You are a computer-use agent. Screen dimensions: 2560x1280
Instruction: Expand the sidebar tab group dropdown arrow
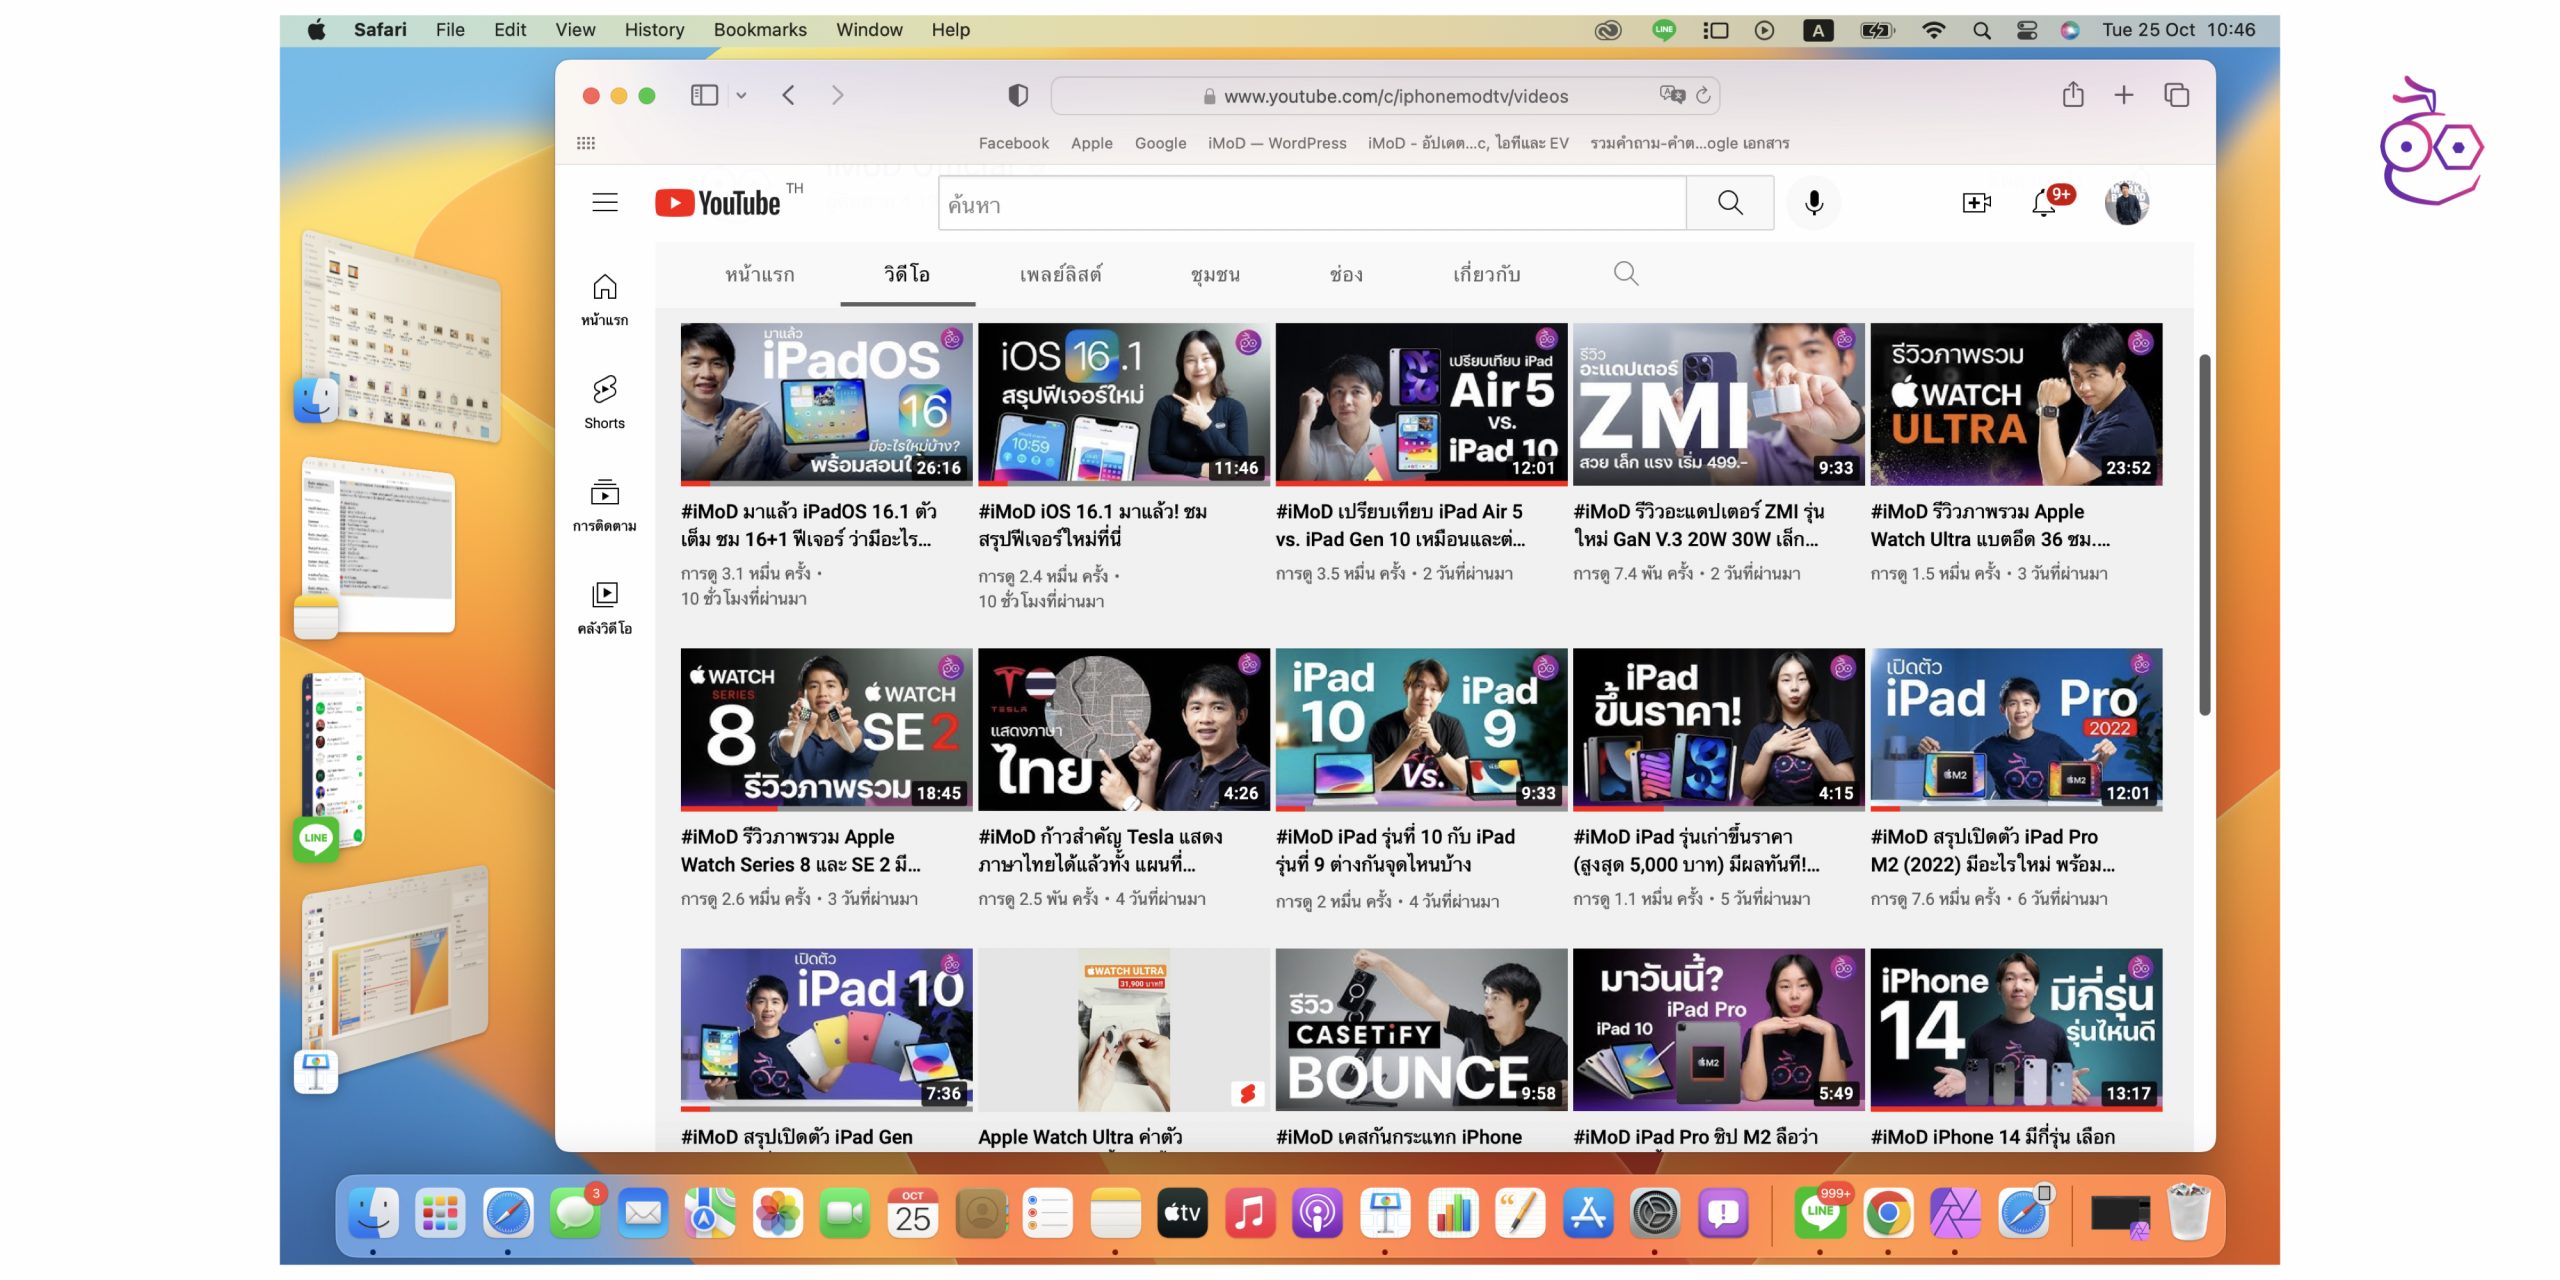tap(741, 95)
